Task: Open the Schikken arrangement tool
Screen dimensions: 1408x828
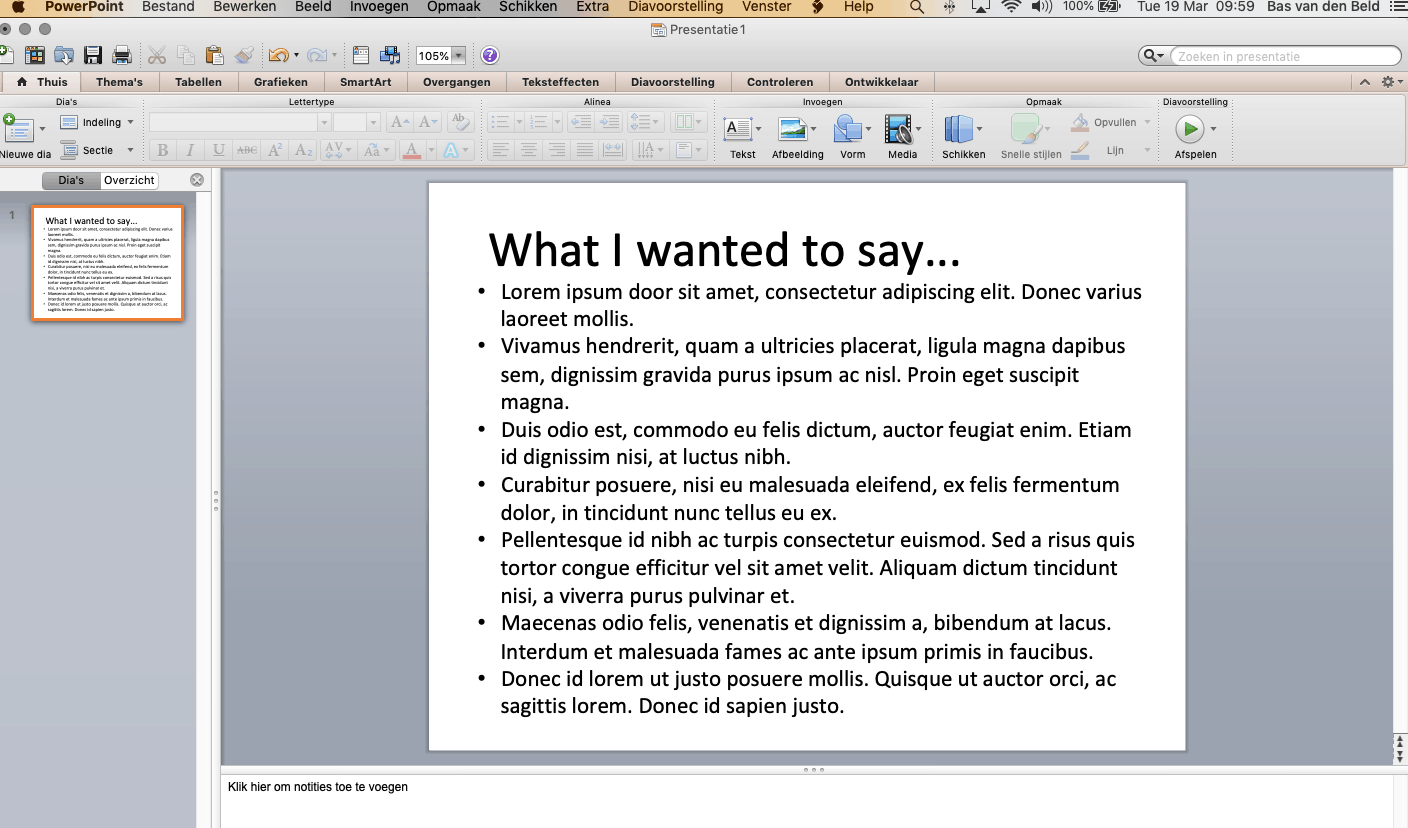Action: pyautogui.click(x=962, y=130)
